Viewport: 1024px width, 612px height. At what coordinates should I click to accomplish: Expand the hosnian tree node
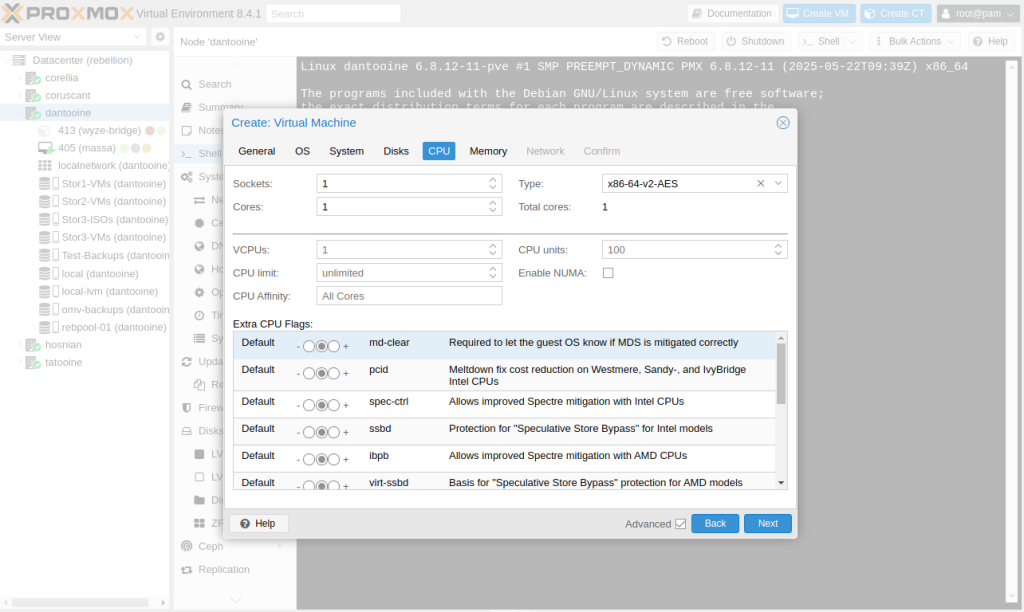point(20,345)
